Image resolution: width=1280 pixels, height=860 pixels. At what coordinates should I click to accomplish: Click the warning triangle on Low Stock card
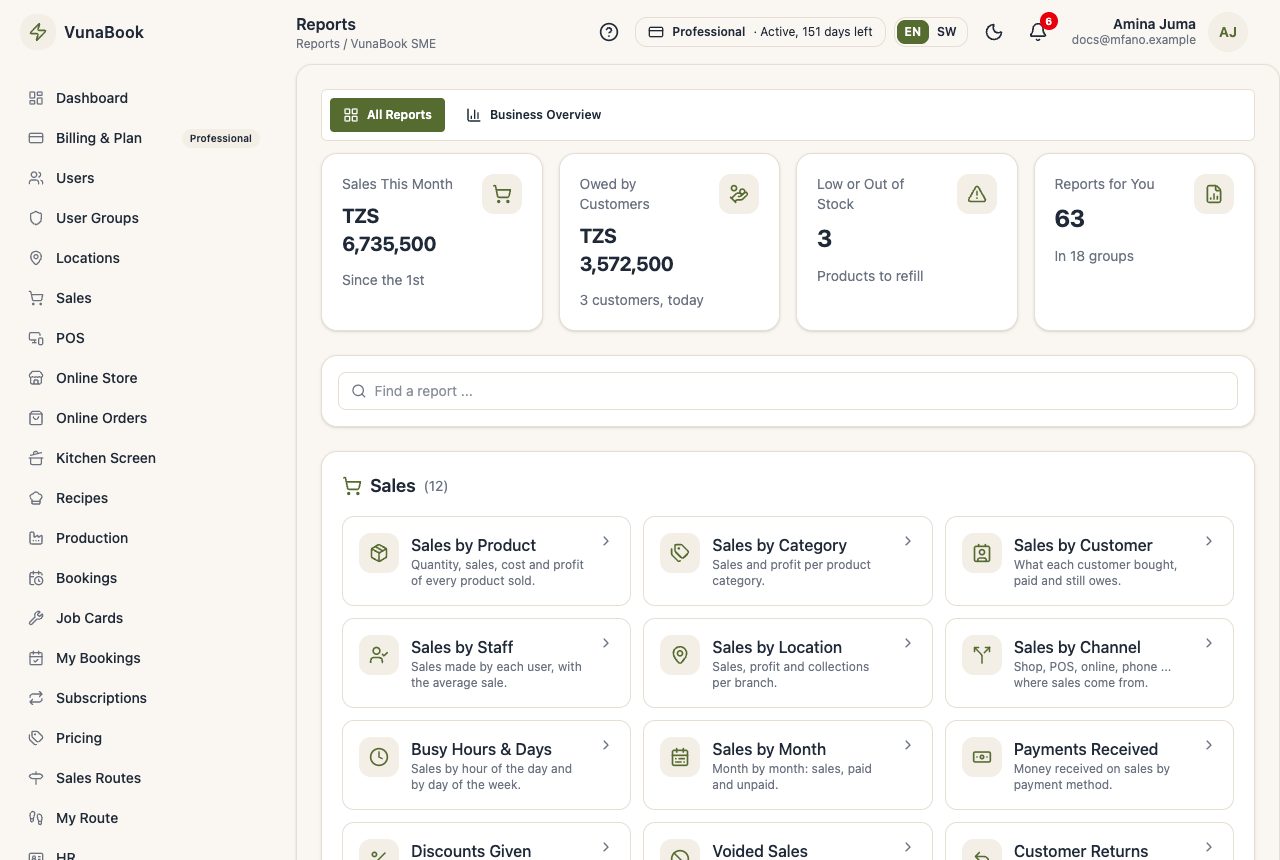tap(977, 194)
